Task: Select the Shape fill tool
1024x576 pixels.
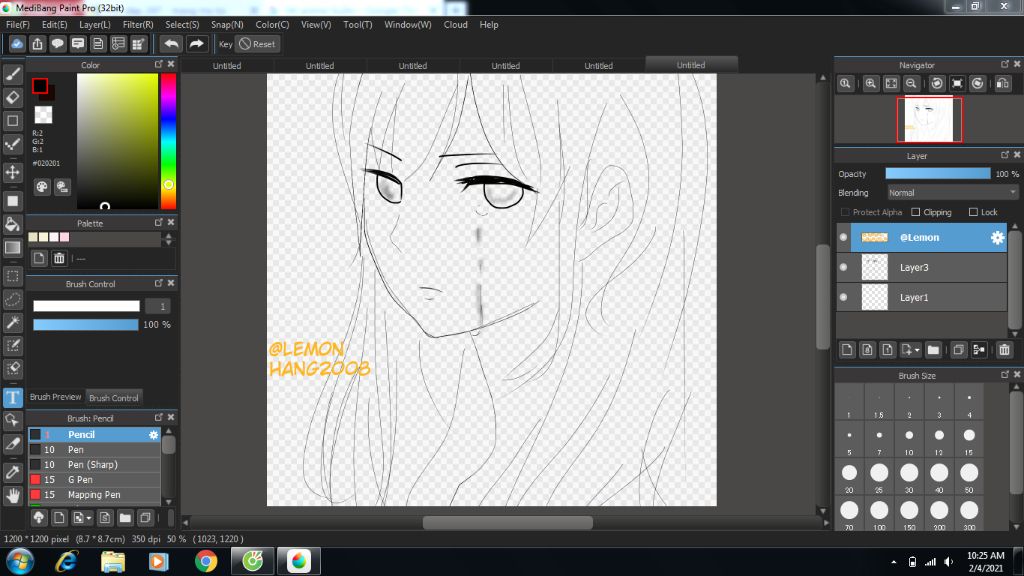Action: tap(12, 200)
